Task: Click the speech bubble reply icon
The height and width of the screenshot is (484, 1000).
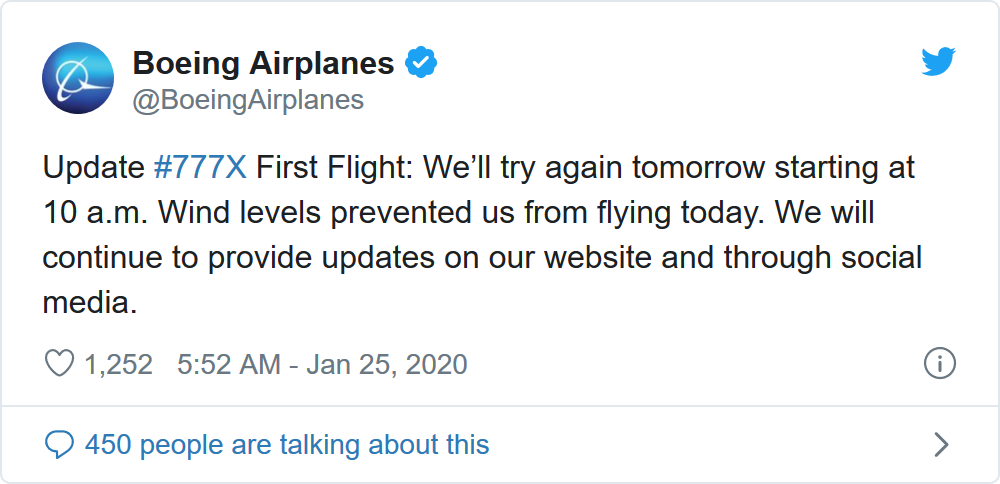Action: click(60, 444)
